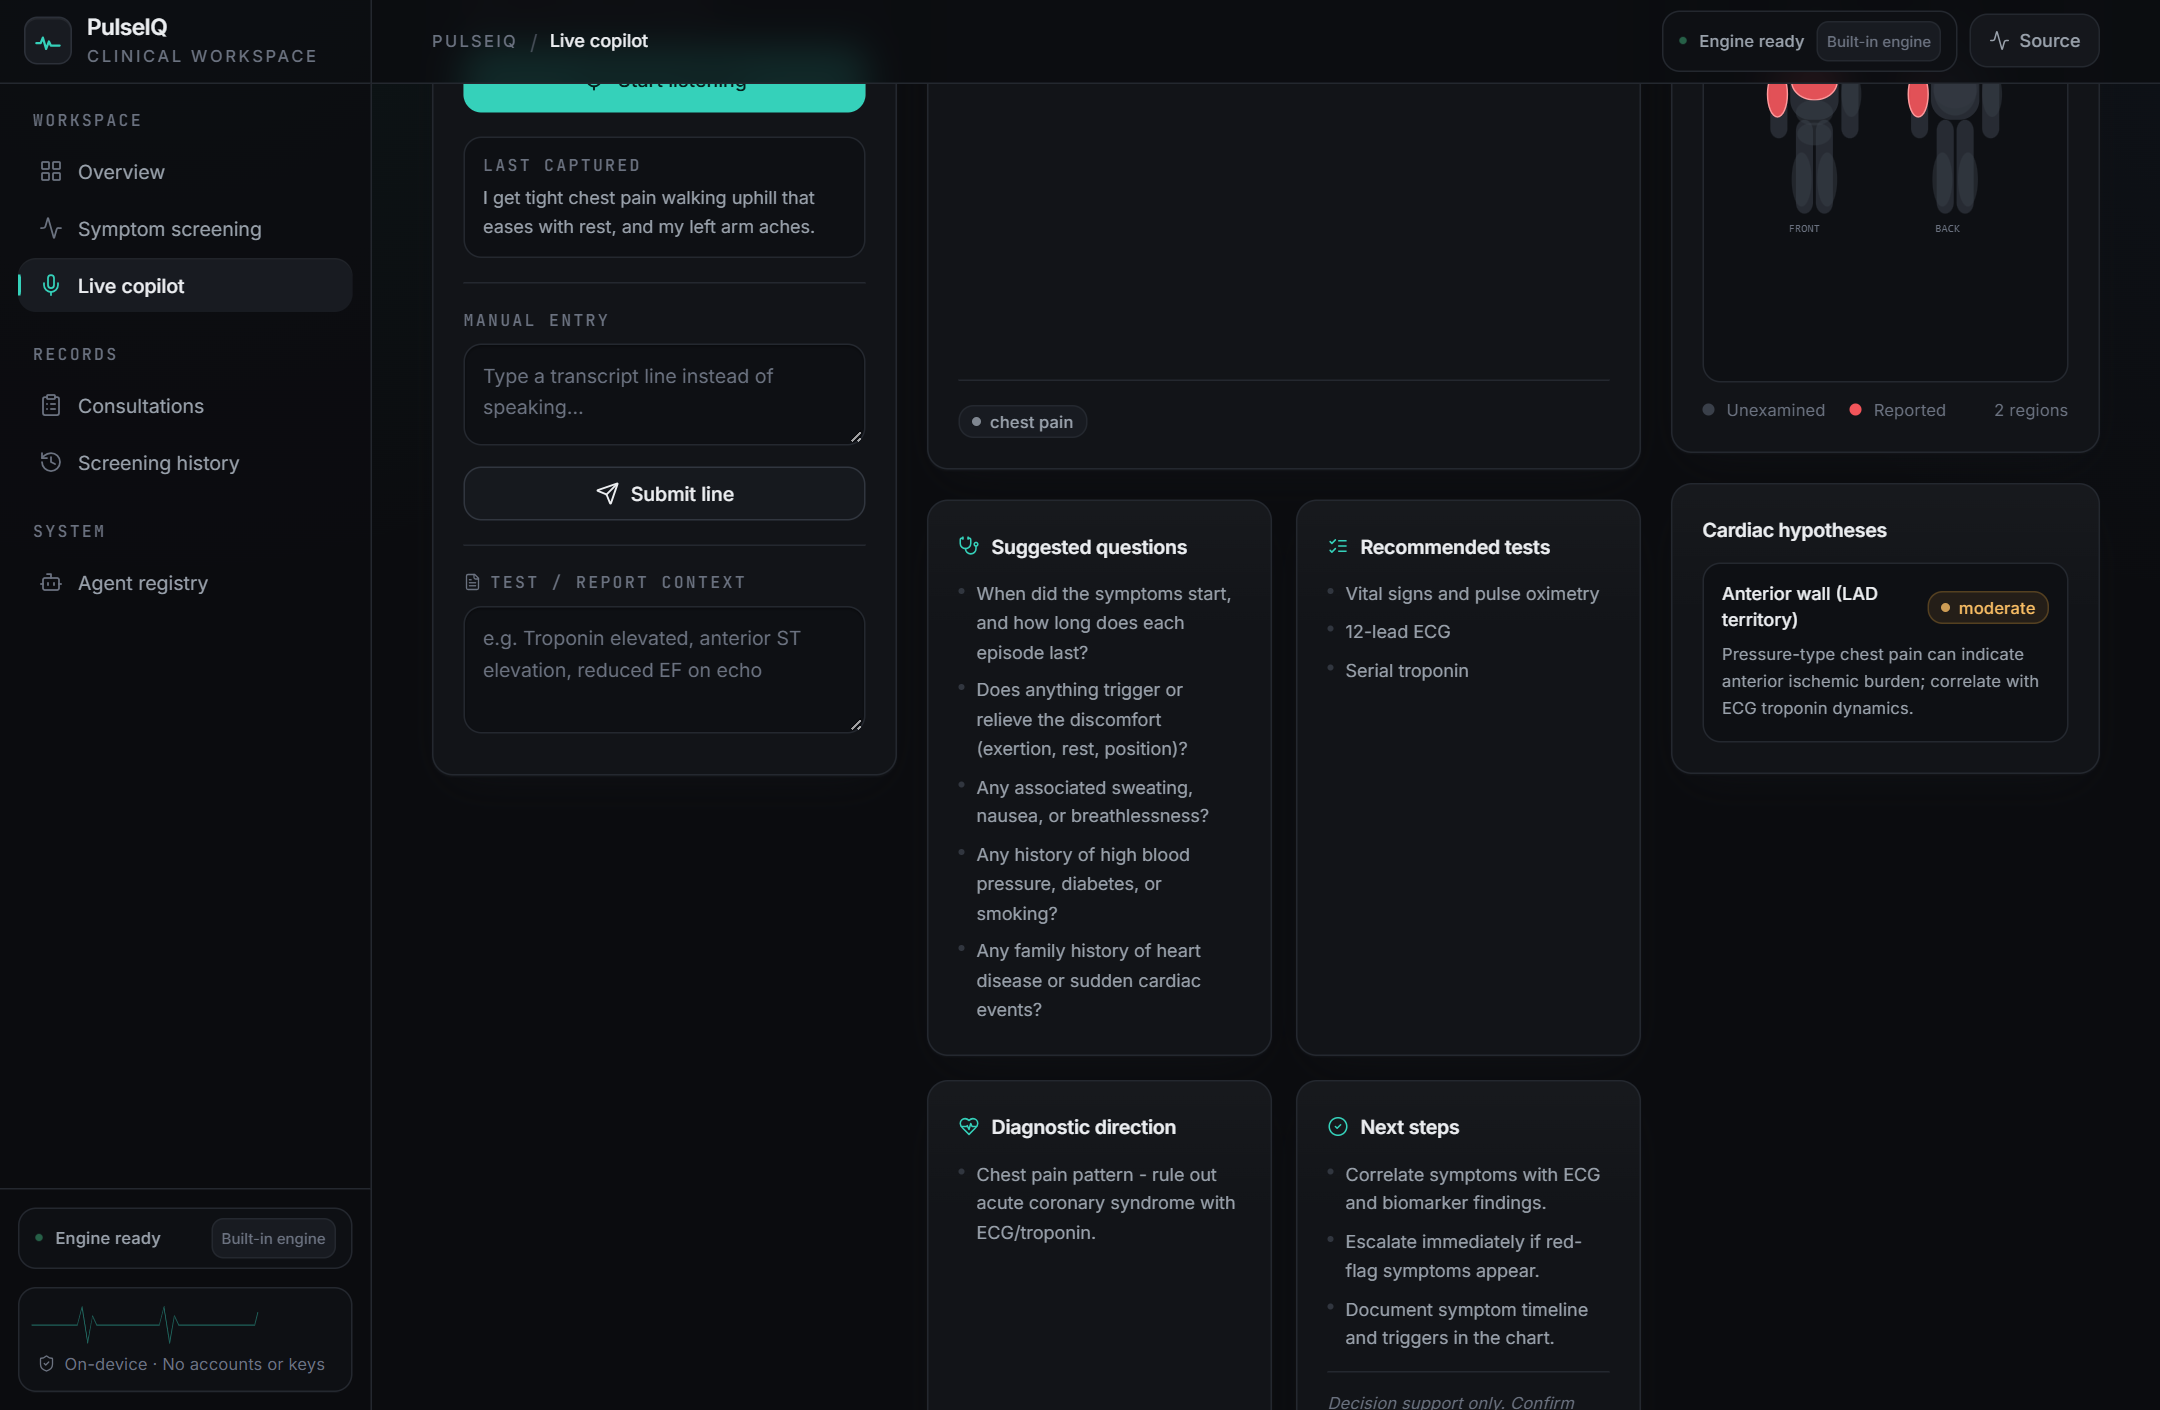The height and width of the screenshot is (1410, 2160).
Task: Click the Live copilot microphone icon
Action: (x=51, y=285)
